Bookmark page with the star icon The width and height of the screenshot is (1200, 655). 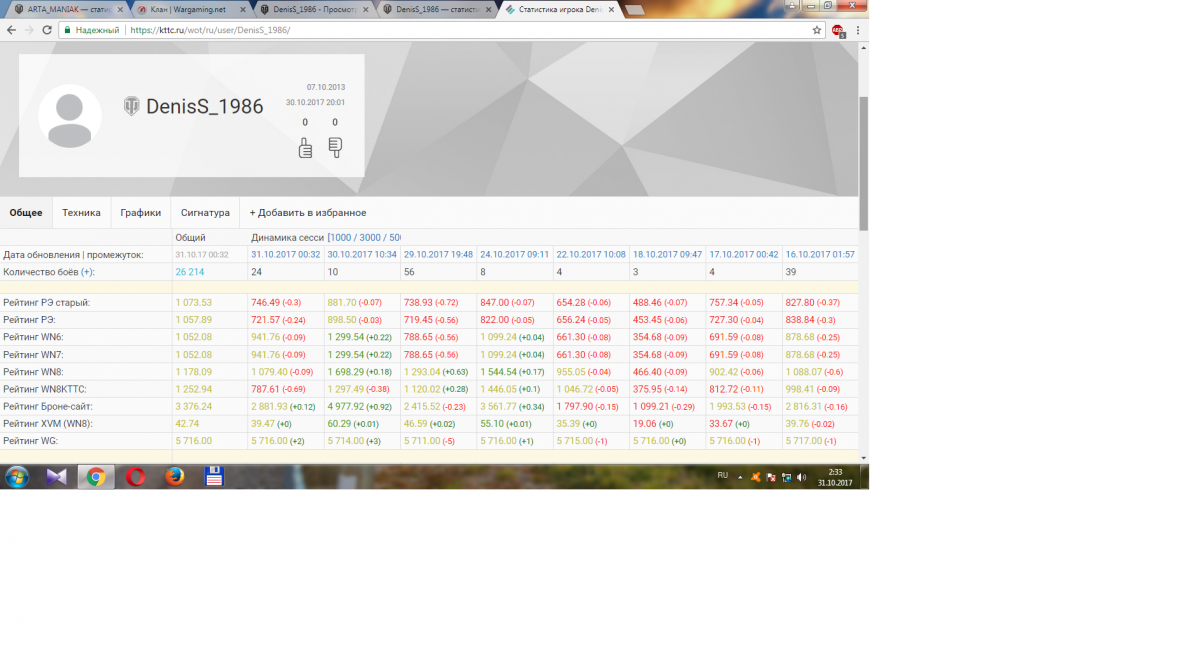click(x=817, y=30)
